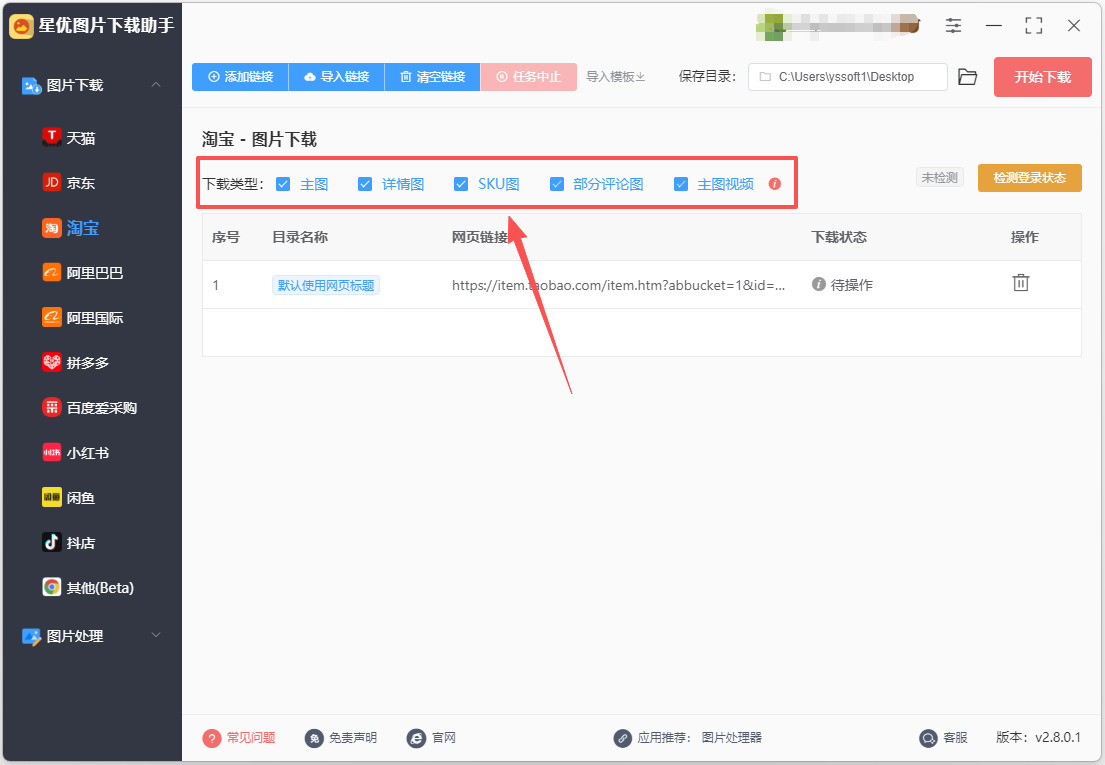The image size is (1105, 765).
Task: Collapse the 图片下载 section chevron
Action: click(x=156, y=85)
